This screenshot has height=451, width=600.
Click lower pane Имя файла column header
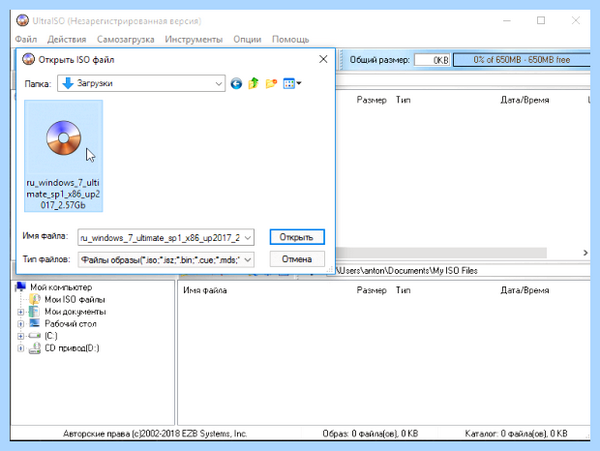click(x=205, y=290)
